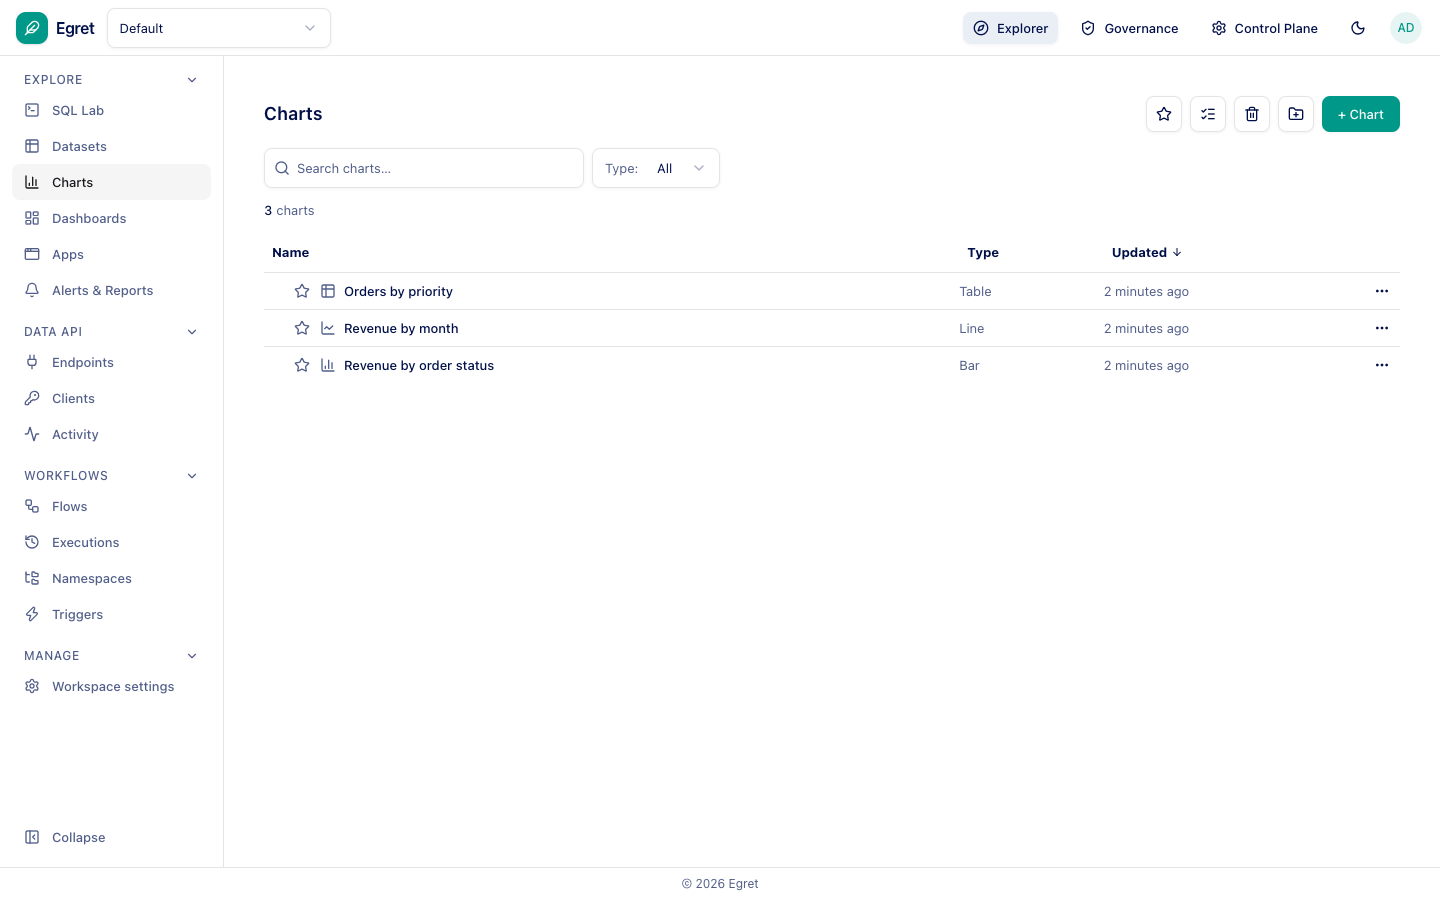Switch to the Control Plane tab

pyautogui.click(x=1264, y=28)
